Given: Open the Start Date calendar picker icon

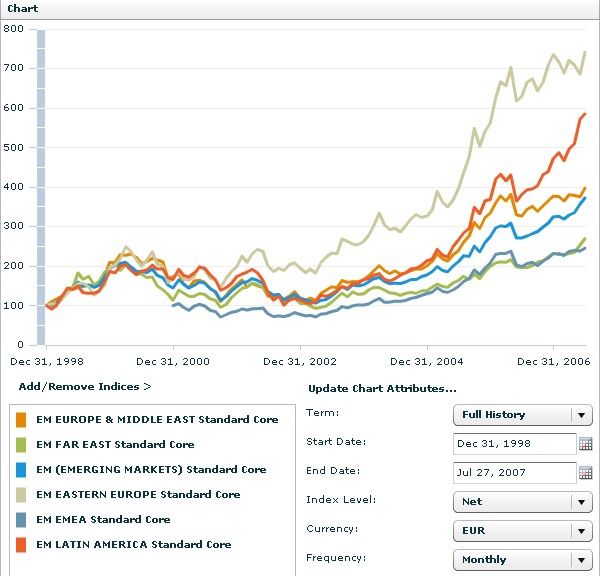Looking at the screenshot, I should coord(586,443).
